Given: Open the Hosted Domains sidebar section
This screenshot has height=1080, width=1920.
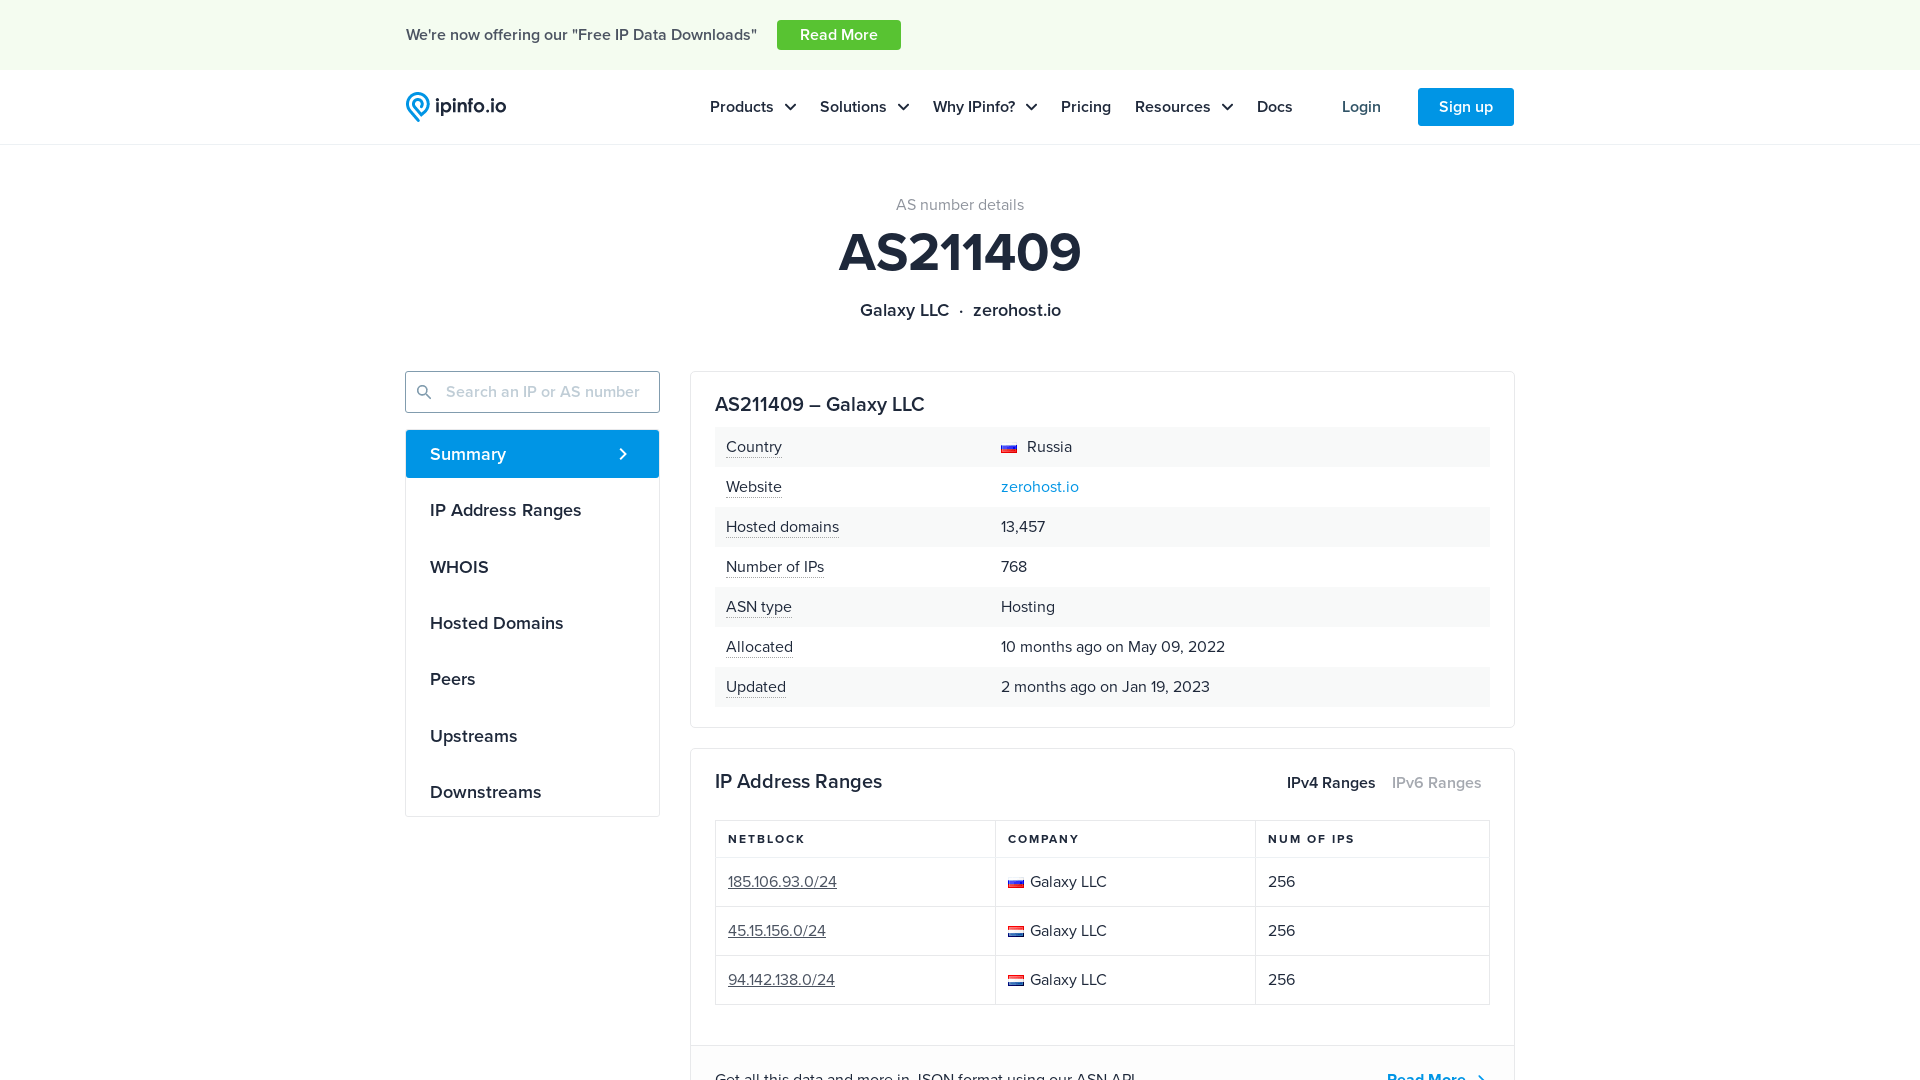Looking at the screenshot, I should (532, 623).
